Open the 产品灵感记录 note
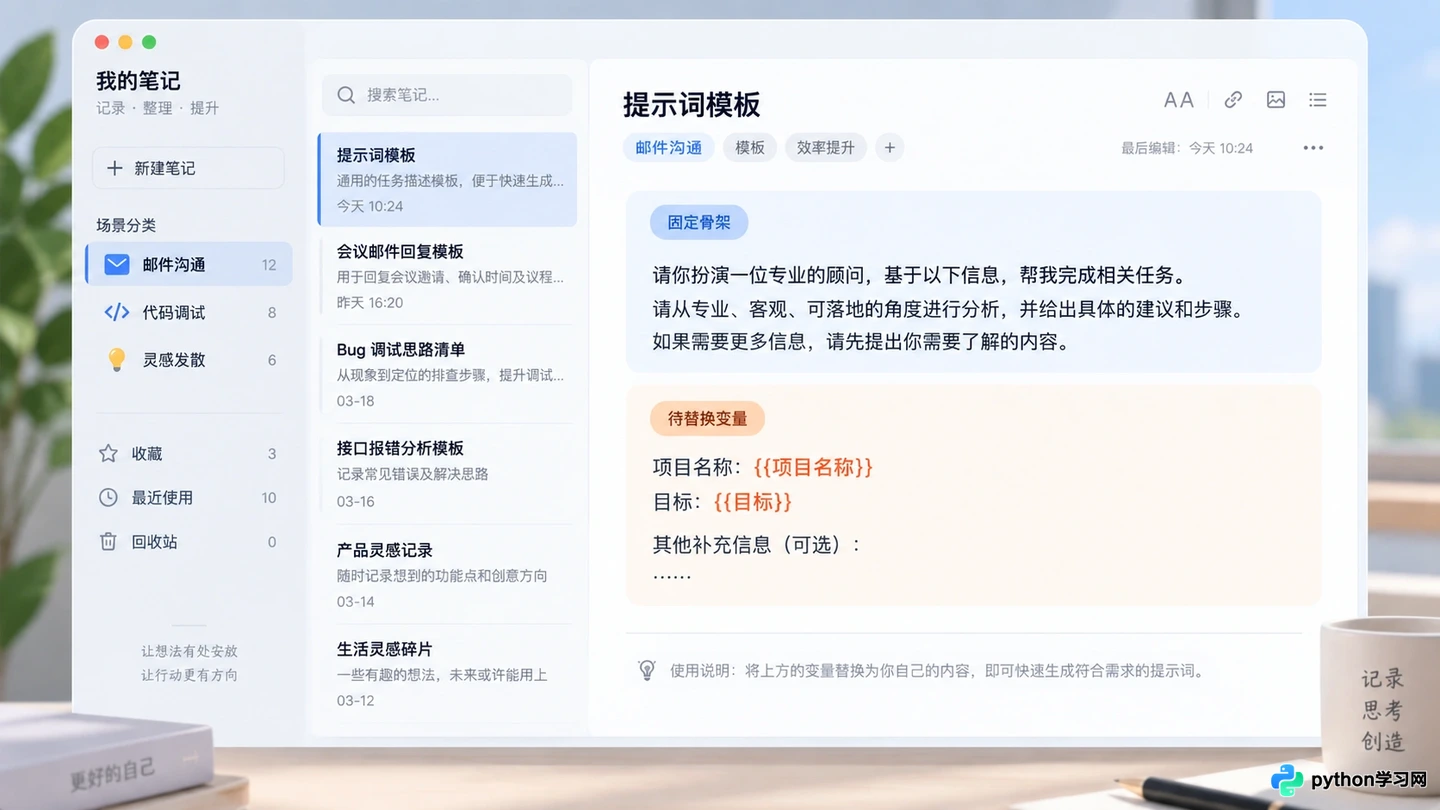The image size is (1440, 810). click(447, 574)
